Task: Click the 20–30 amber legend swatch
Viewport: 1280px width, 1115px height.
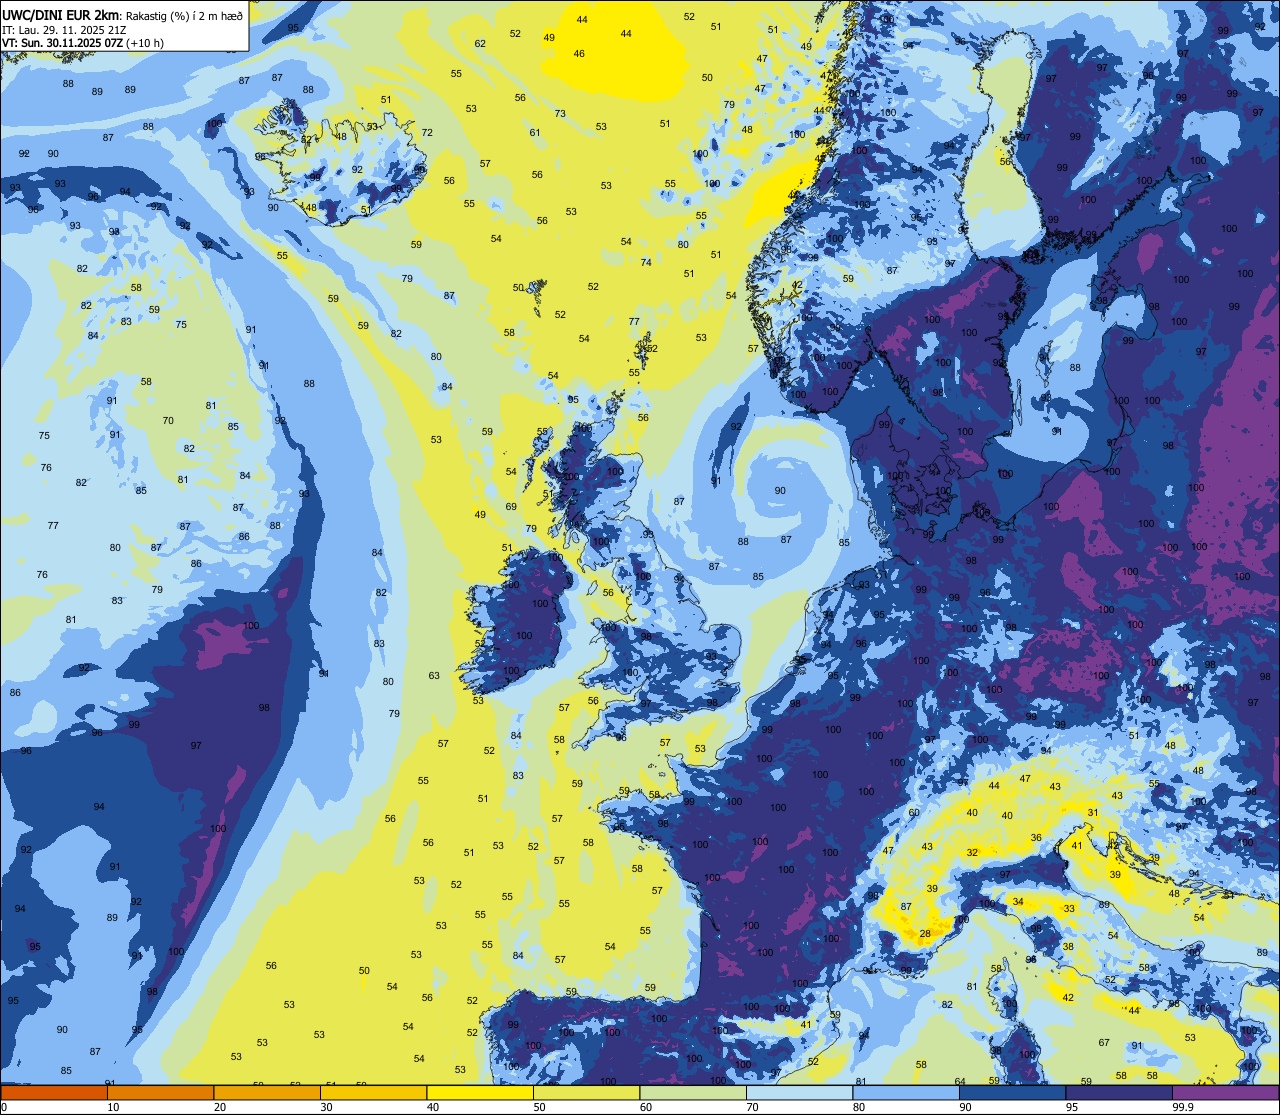Action: point(267,1093)
